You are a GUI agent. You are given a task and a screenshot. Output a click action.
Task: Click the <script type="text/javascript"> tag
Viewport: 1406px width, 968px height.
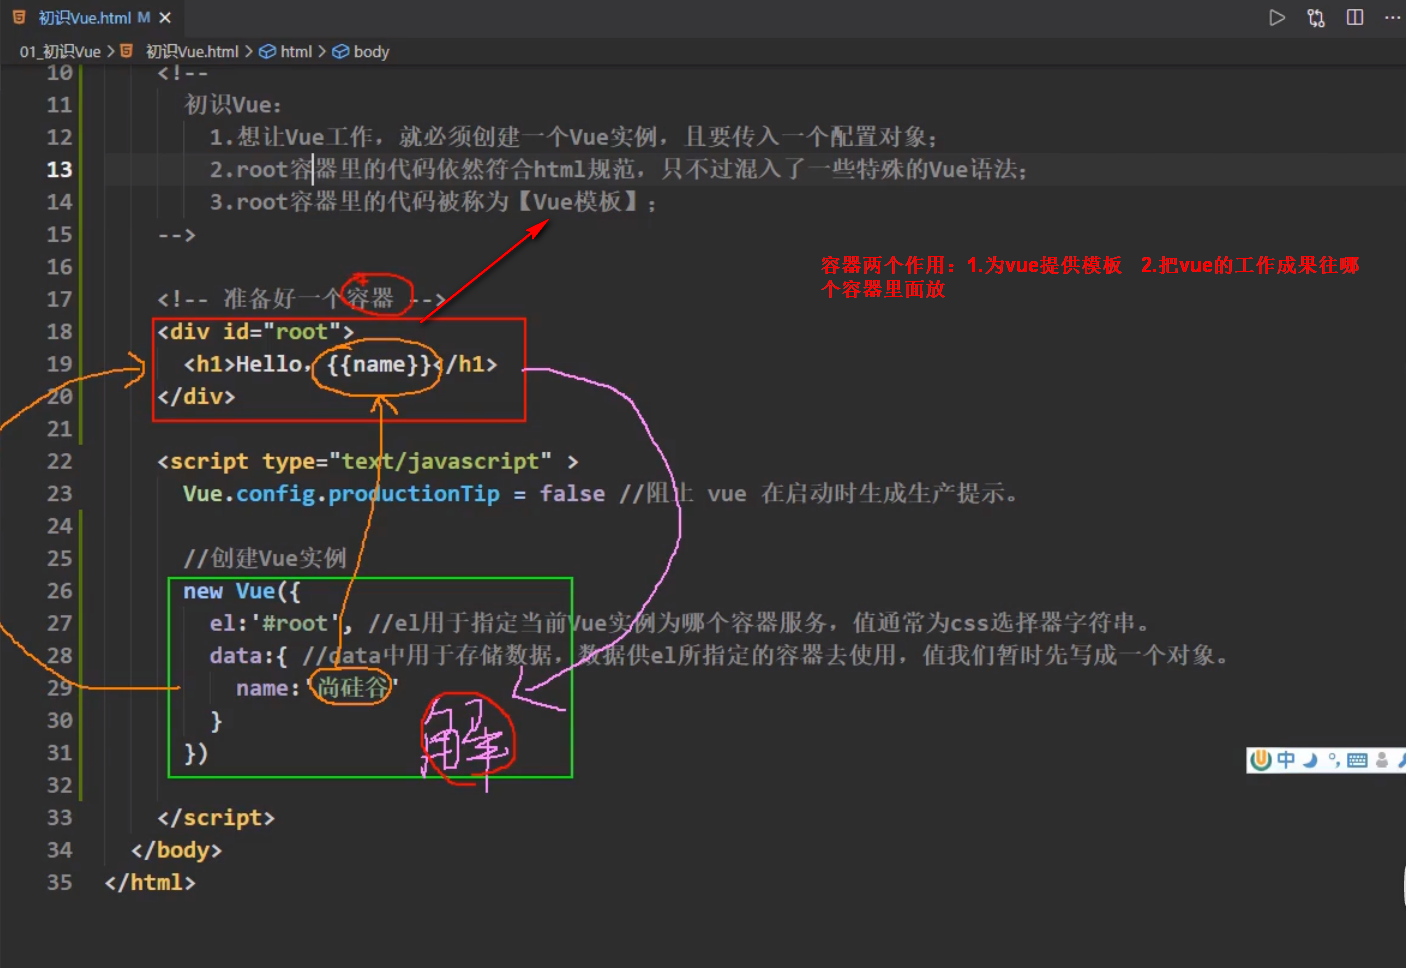pyautogui.click(x=367, y=461)
